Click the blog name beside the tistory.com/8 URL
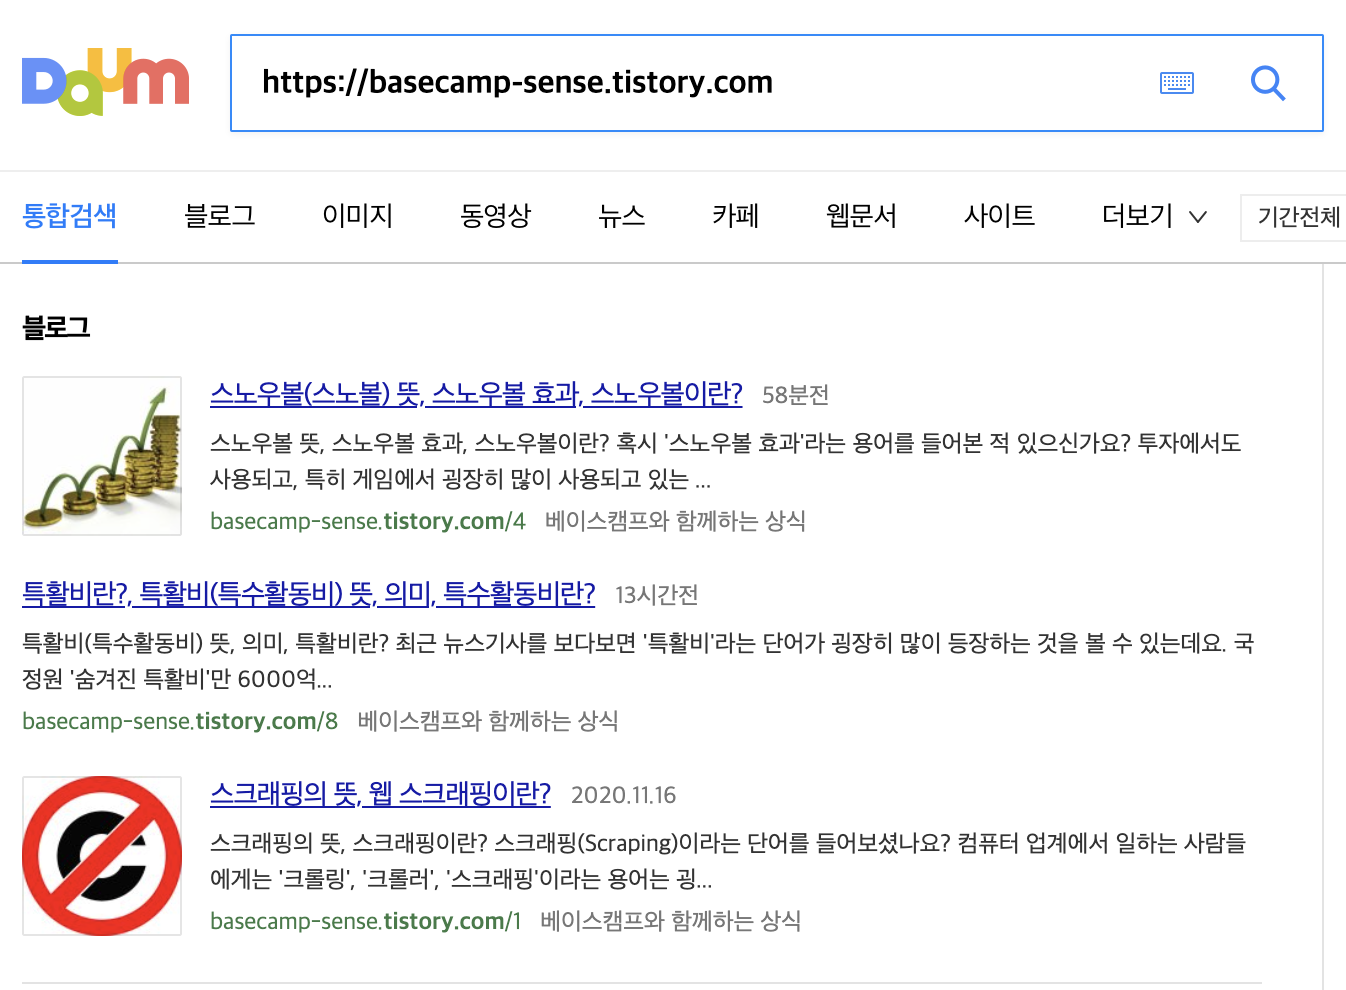 pyautogui.click(x=488, y=721)
